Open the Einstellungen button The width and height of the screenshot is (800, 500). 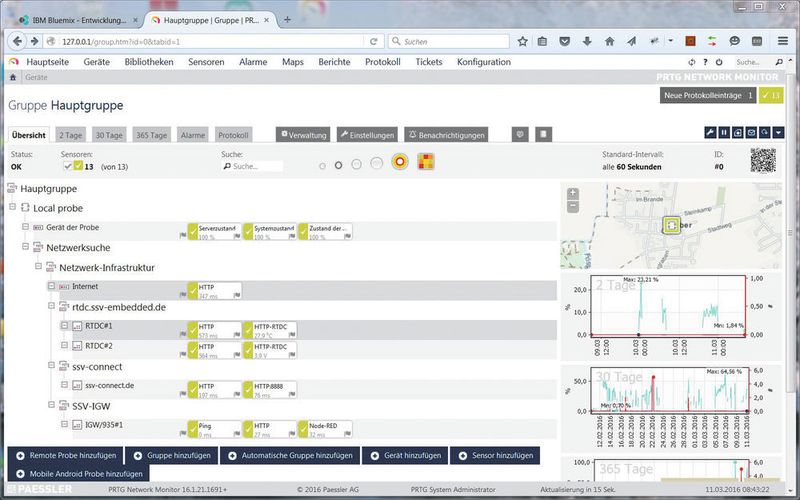[367, 135]
